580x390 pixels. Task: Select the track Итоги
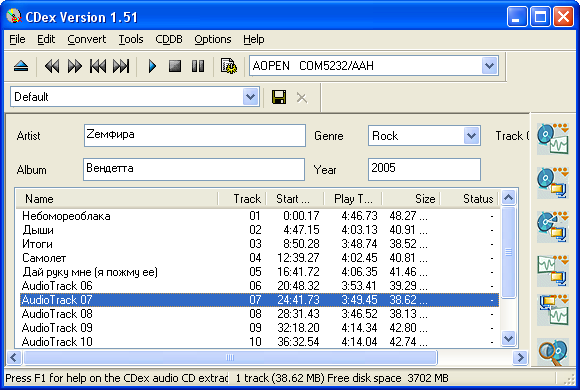pyautogui.click(x=258, y=244)
